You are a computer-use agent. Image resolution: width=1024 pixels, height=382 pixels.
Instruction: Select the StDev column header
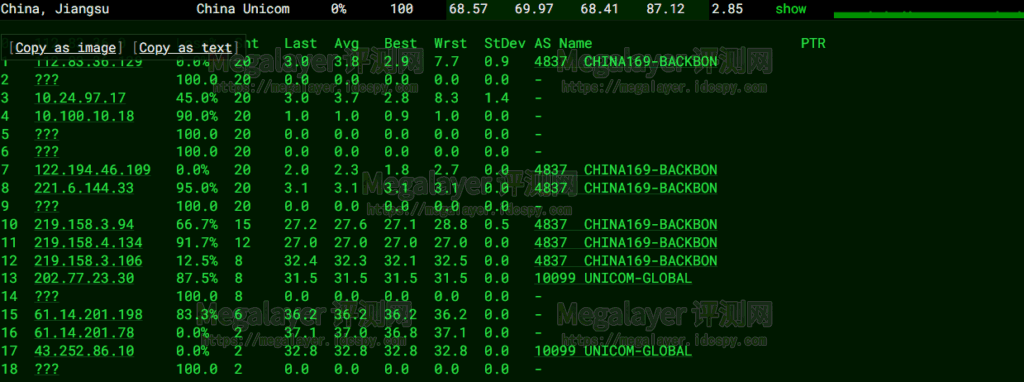(x=505, y=43)
